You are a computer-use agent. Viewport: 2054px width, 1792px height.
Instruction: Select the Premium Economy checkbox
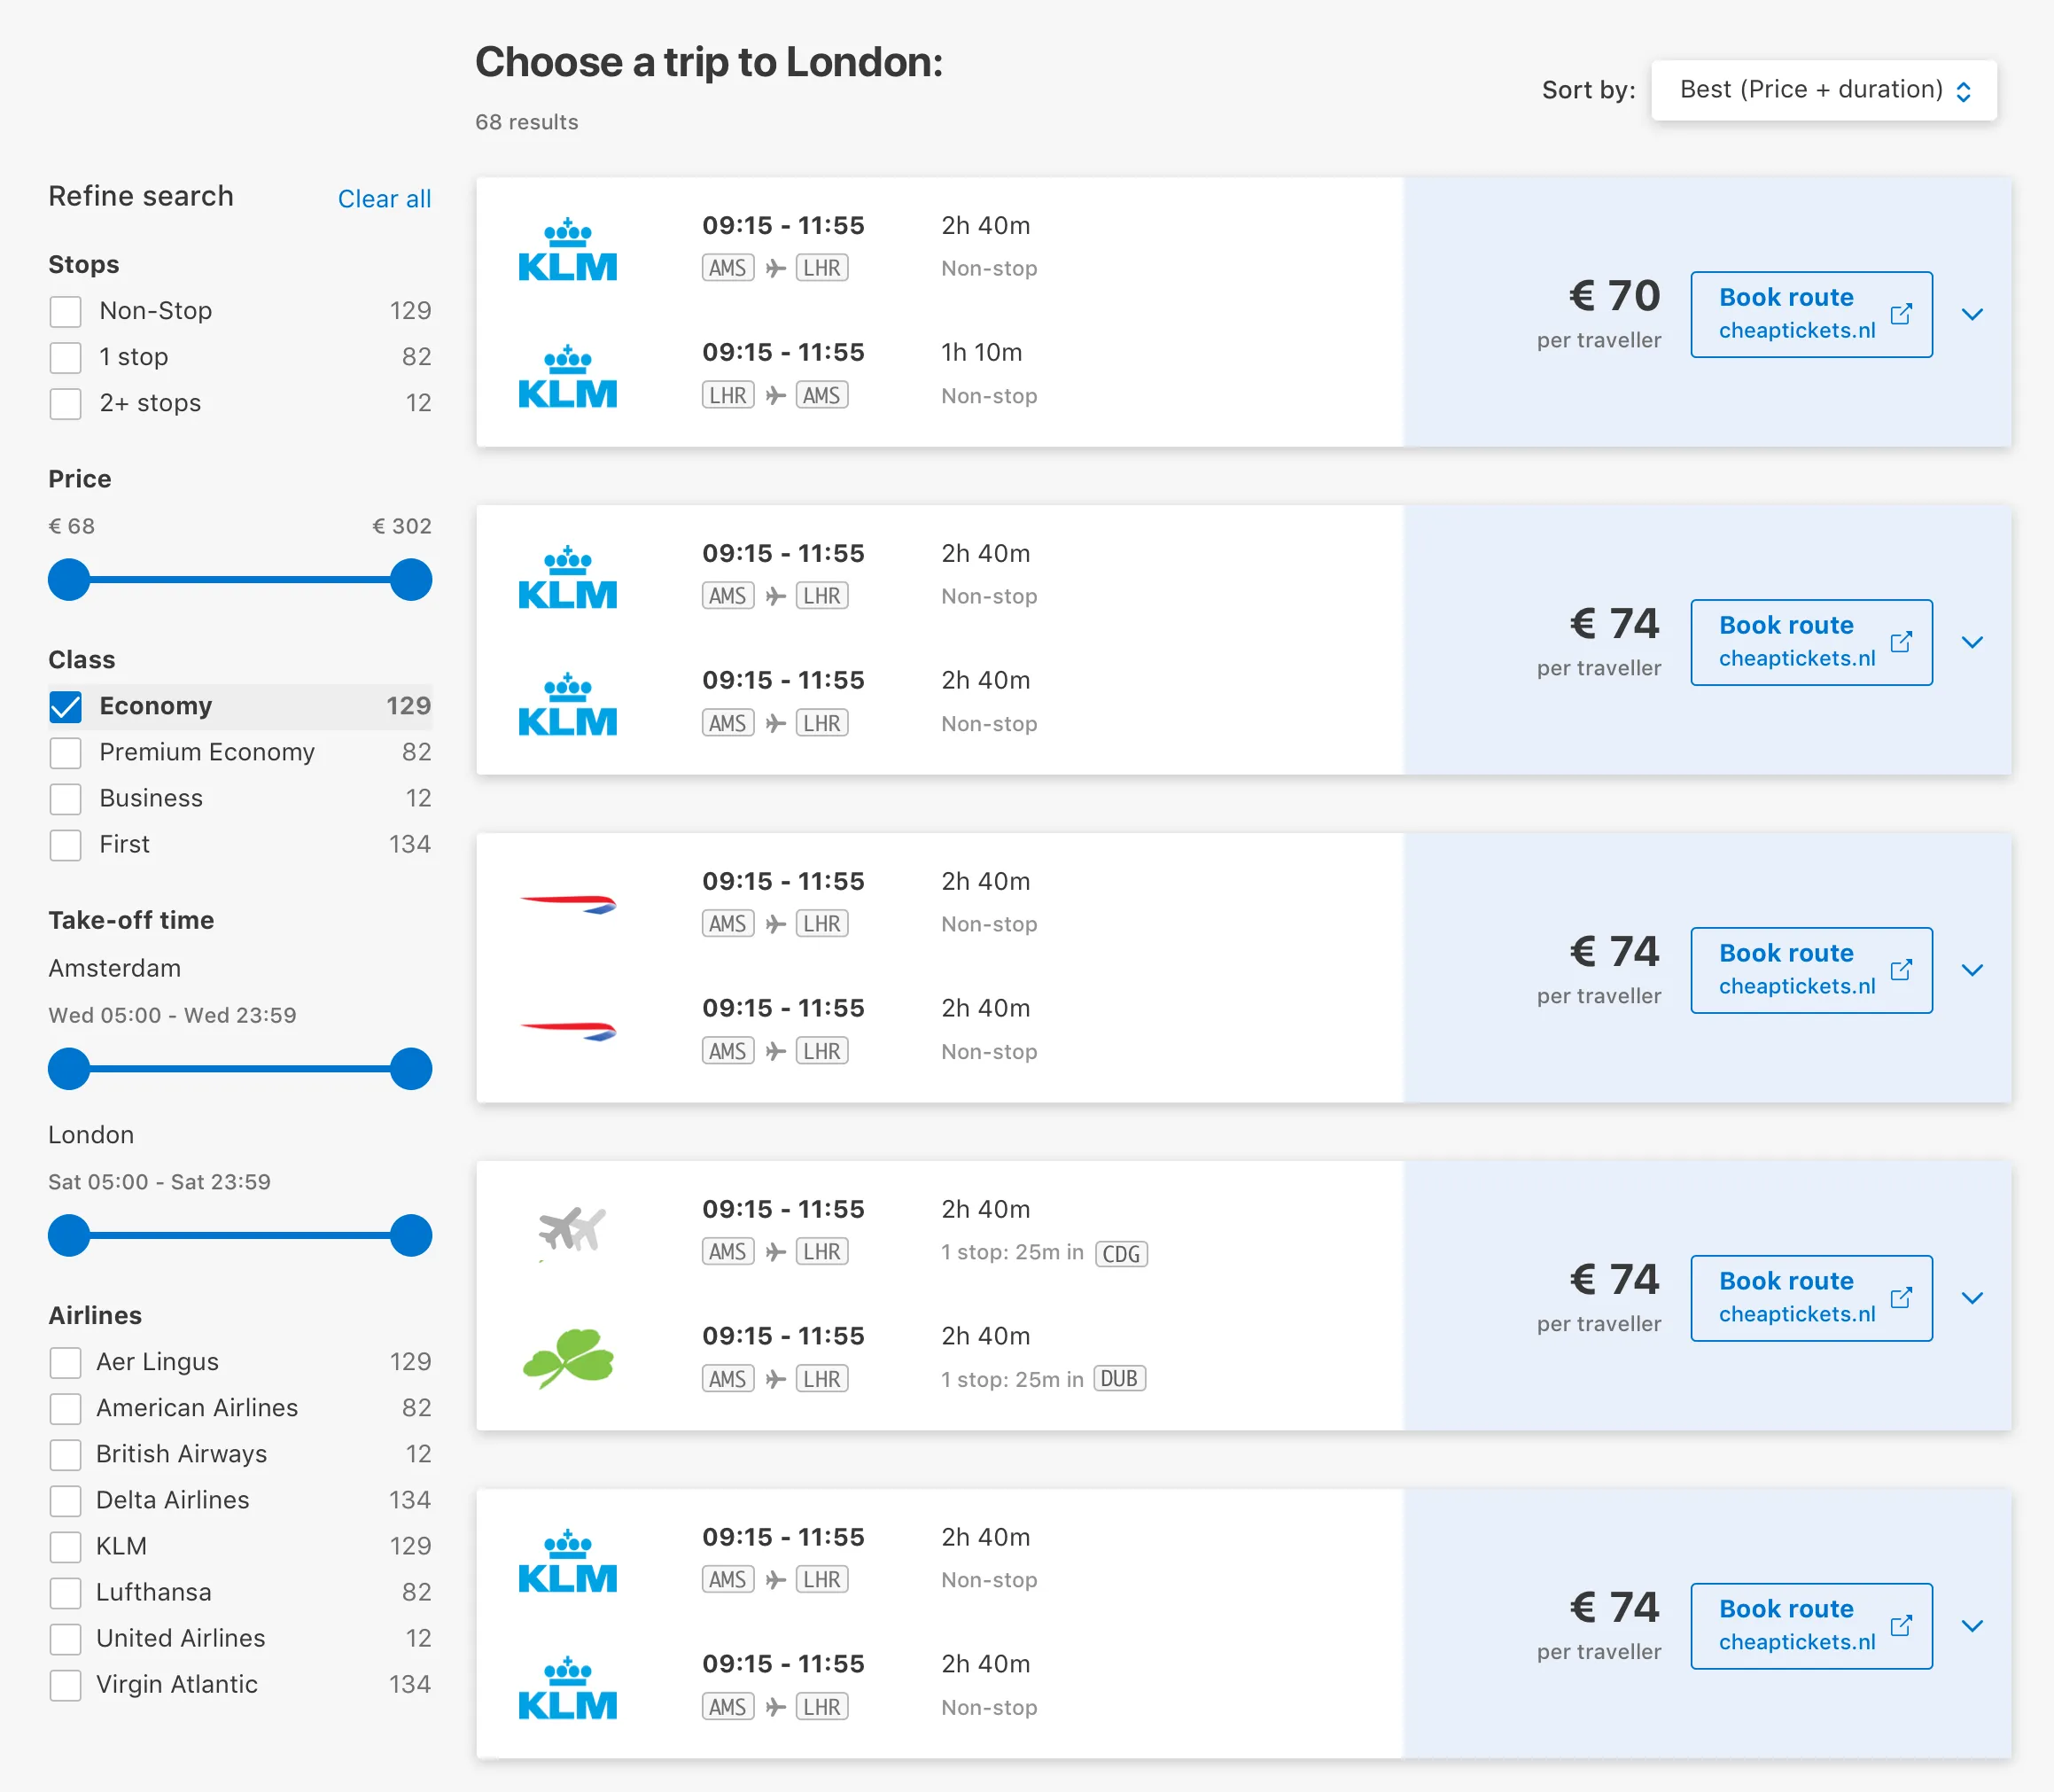(x=66, y=753)
